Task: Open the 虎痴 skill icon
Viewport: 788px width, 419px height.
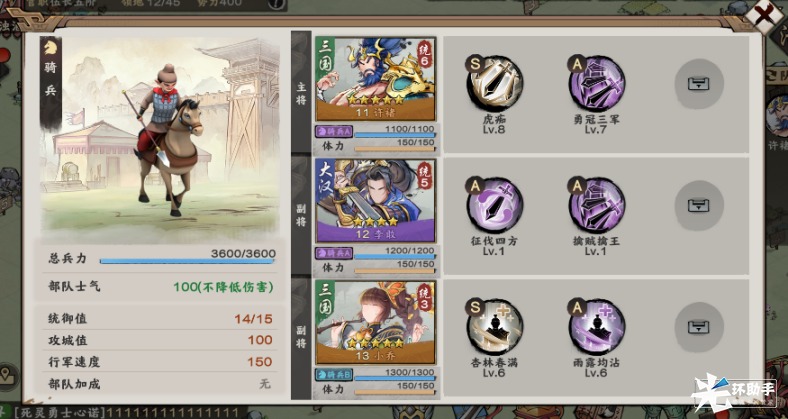Action: pyautogui.click(x=494, y=83)
